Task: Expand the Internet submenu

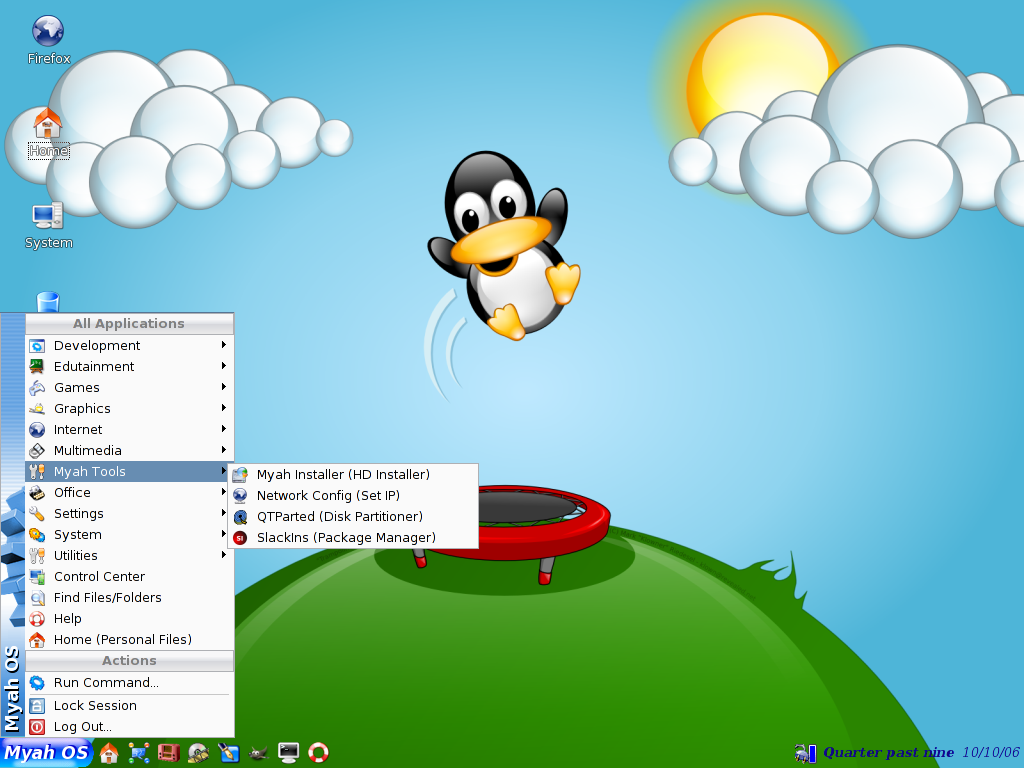Action: [129, 429]
